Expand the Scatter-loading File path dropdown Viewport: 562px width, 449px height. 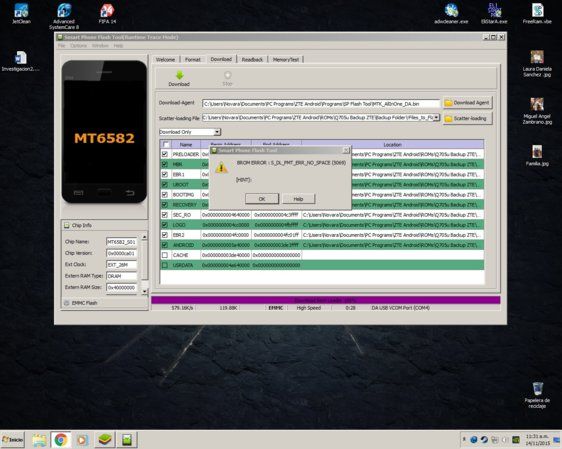[x=436, y=118]
